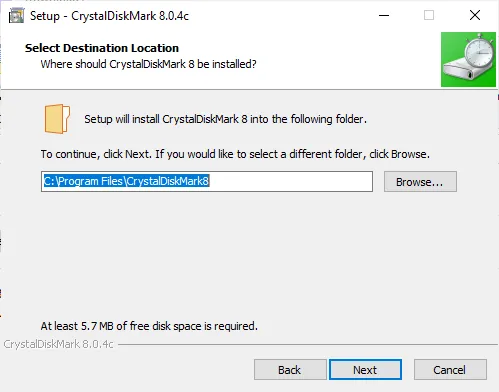Click the Setup - CrystalDiskMark 8.0.4c window title
Image resolution: width=499 pixels, height=392 pixels.
[x=109, y=16]
